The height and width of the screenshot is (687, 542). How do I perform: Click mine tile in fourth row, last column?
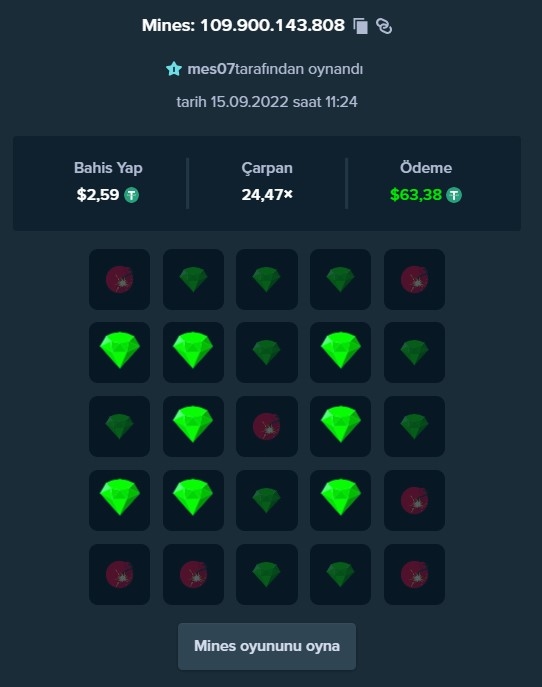[414, 500]
